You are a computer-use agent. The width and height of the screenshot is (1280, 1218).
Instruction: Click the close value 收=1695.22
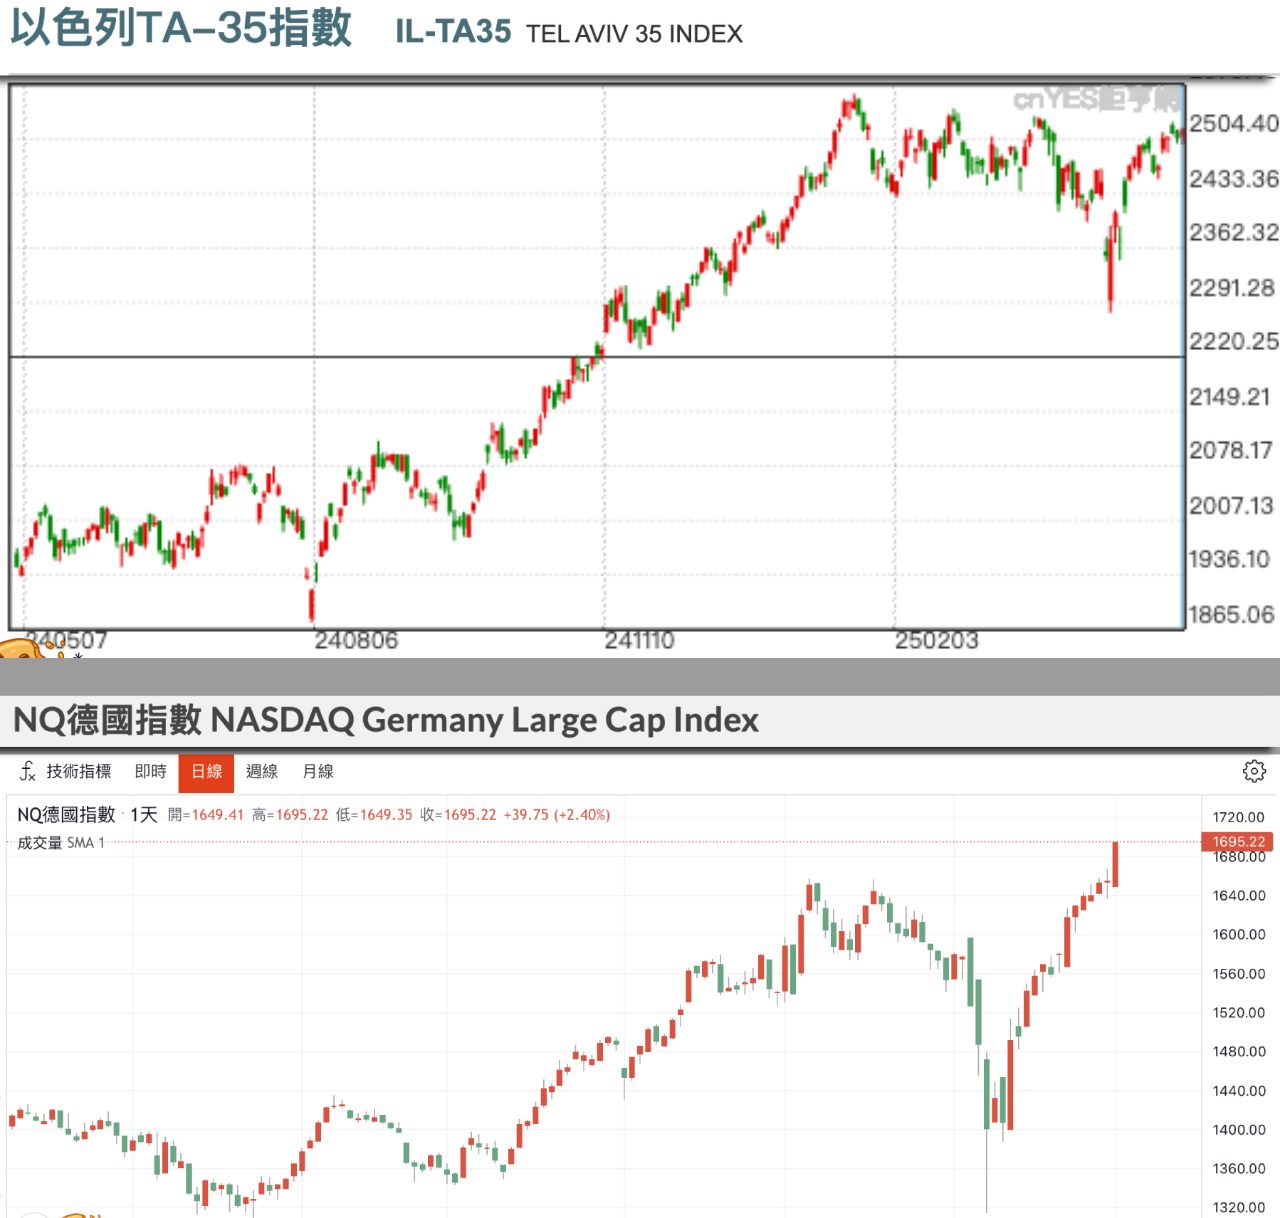pos(458,815)
